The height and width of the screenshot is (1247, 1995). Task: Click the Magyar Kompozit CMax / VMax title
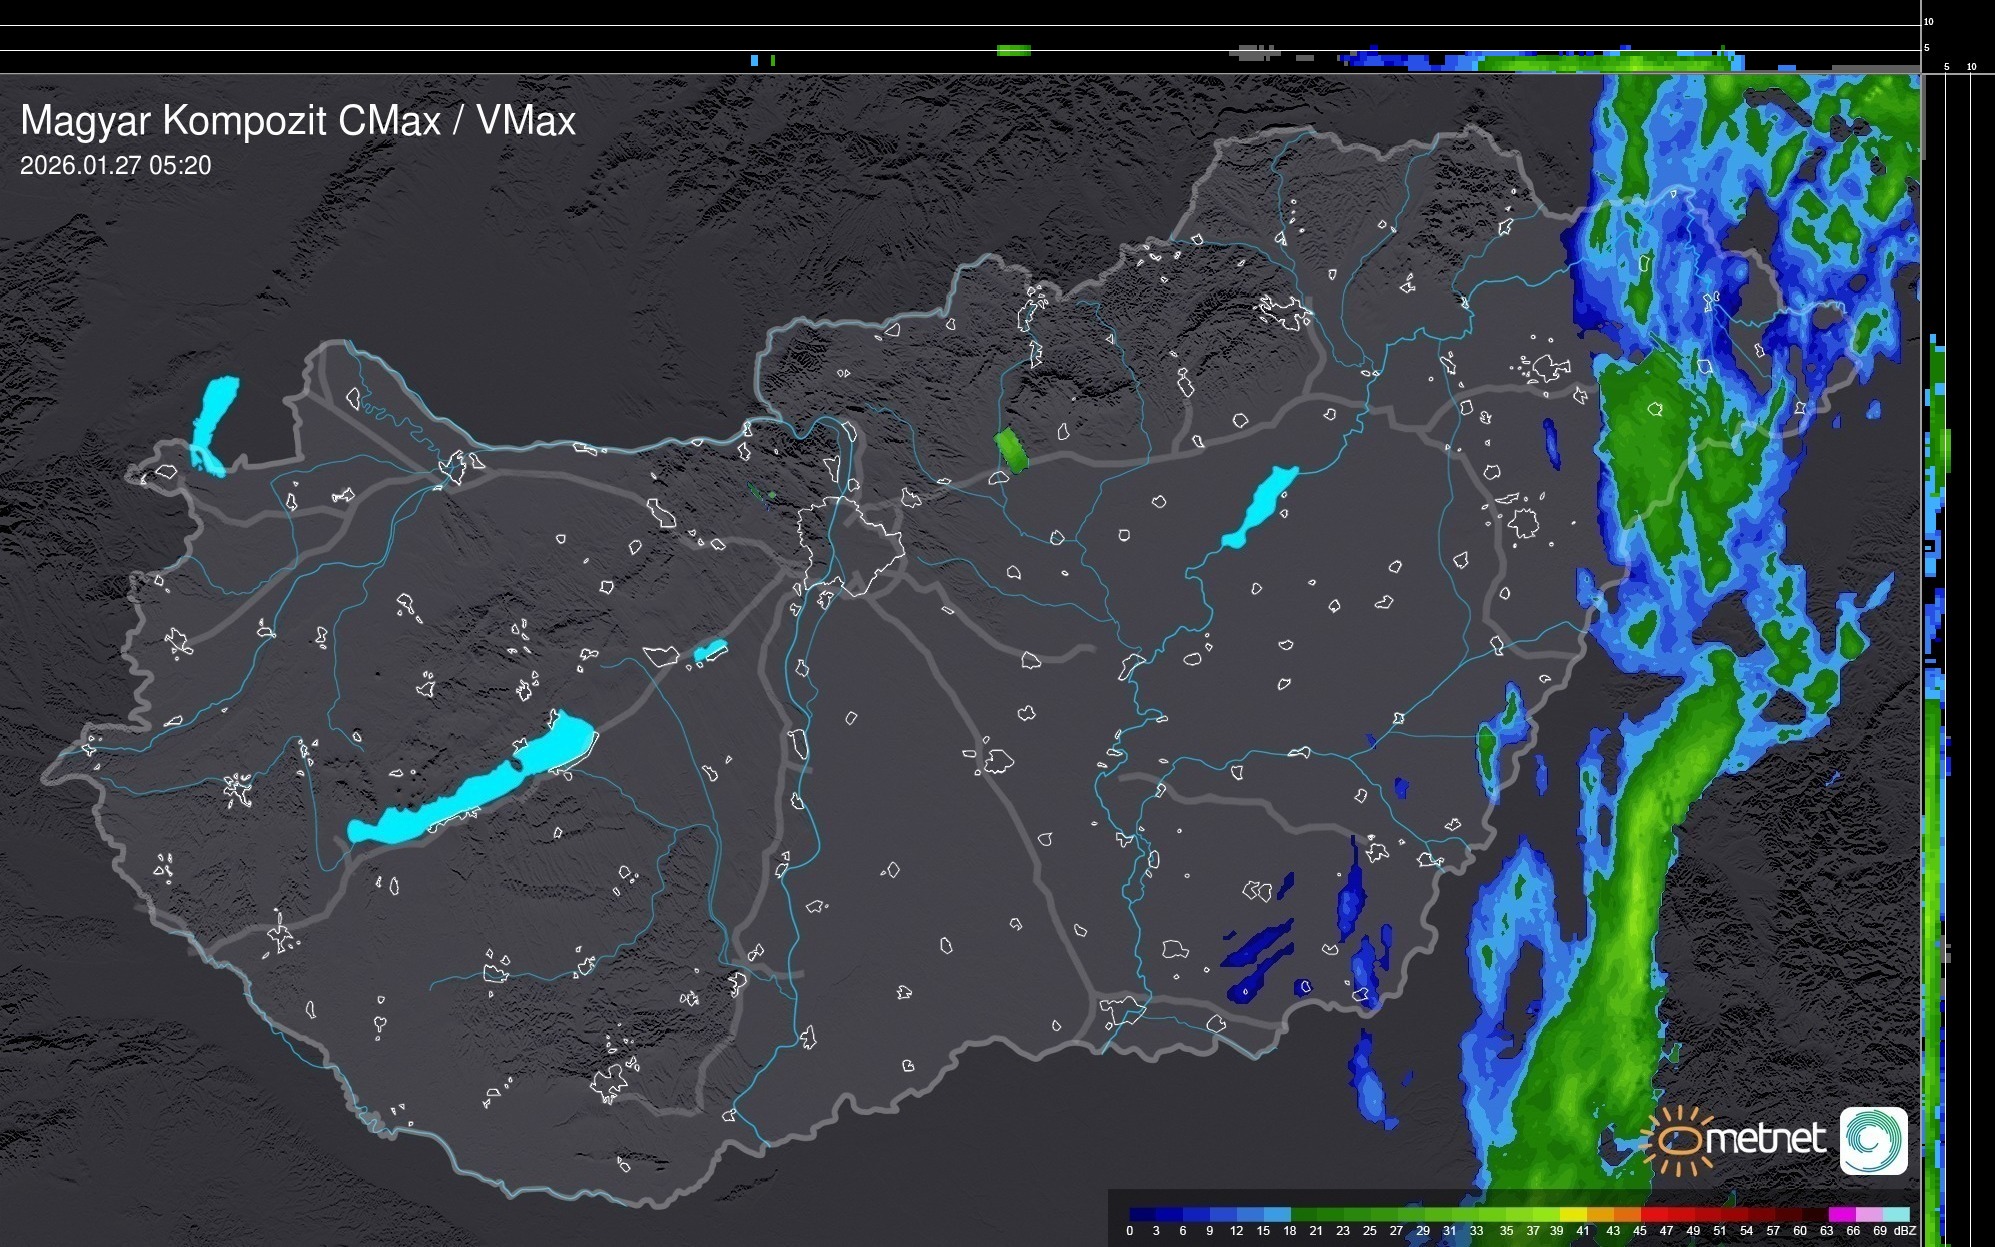point(298,121)
